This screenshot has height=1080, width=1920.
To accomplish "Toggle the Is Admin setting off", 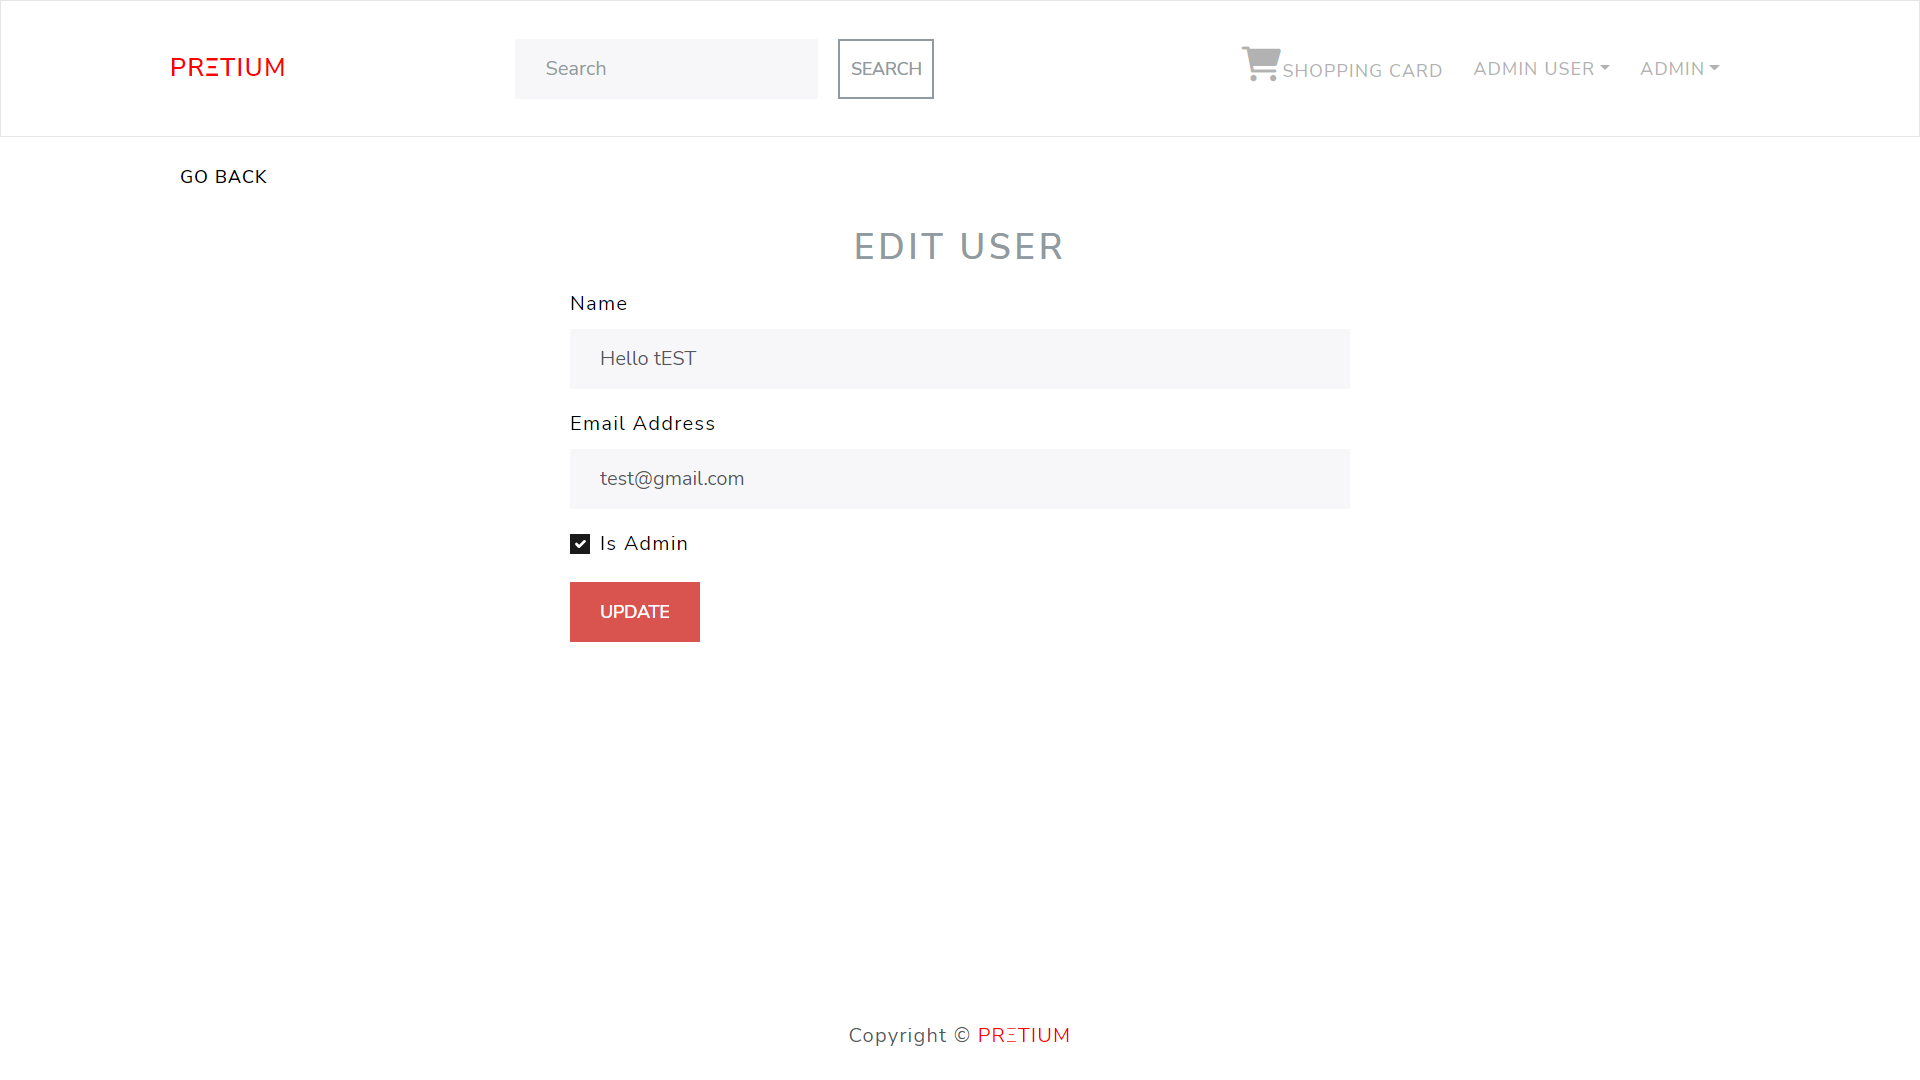I will pos(581,543).
